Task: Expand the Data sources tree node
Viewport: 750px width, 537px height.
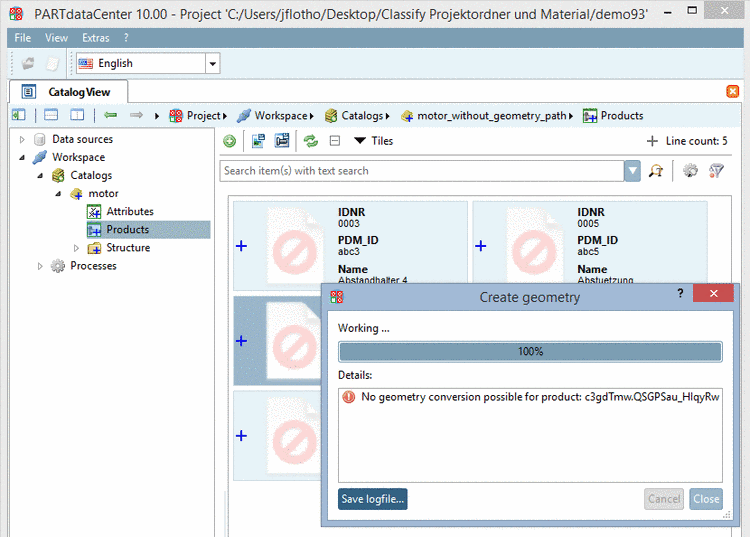Action: coord(22,139)
